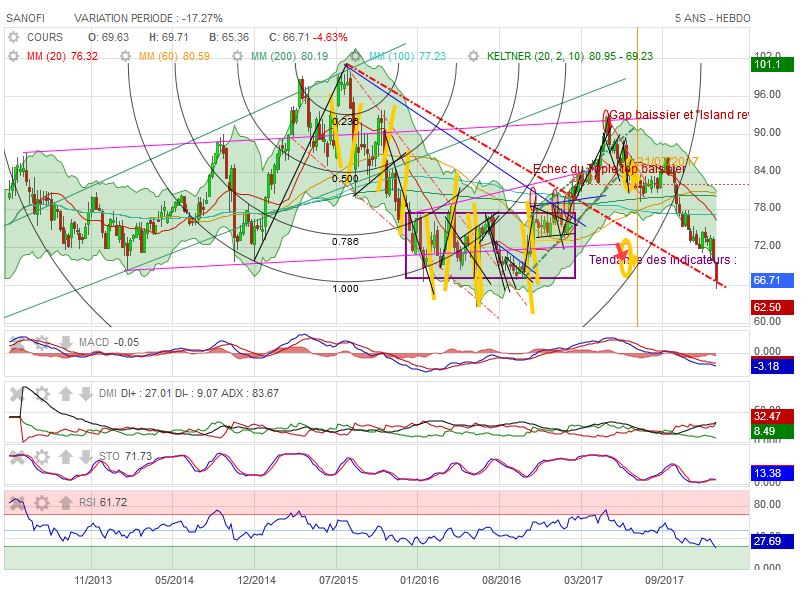Click the O: 69.63 opening value
The image size is (808, 593).
pos(108,37)
